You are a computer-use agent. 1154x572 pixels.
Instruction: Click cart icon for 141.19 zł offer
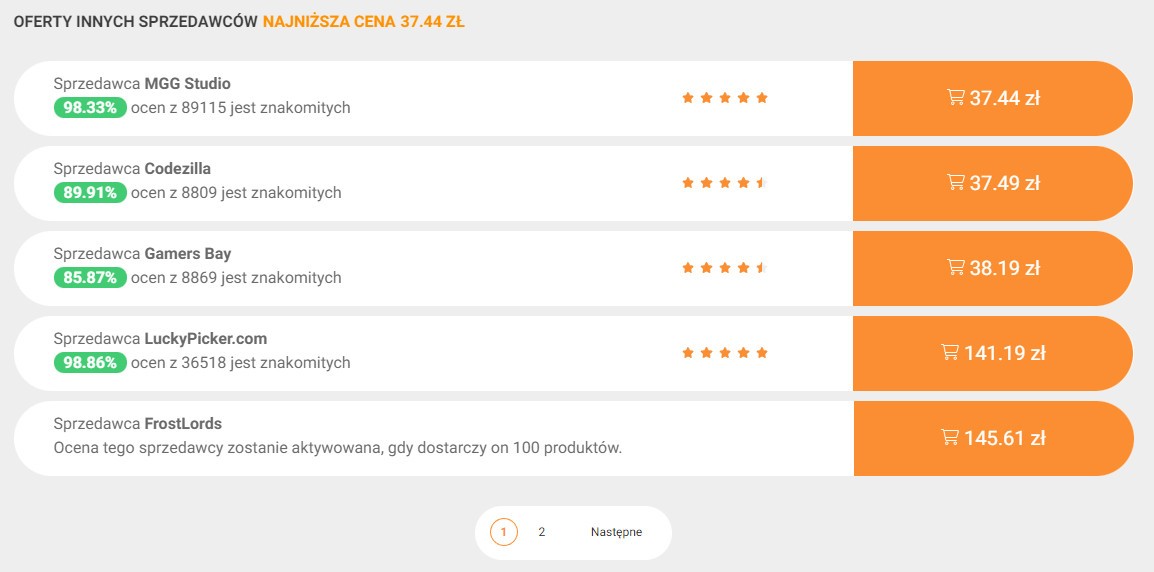[x=950, y=353]
